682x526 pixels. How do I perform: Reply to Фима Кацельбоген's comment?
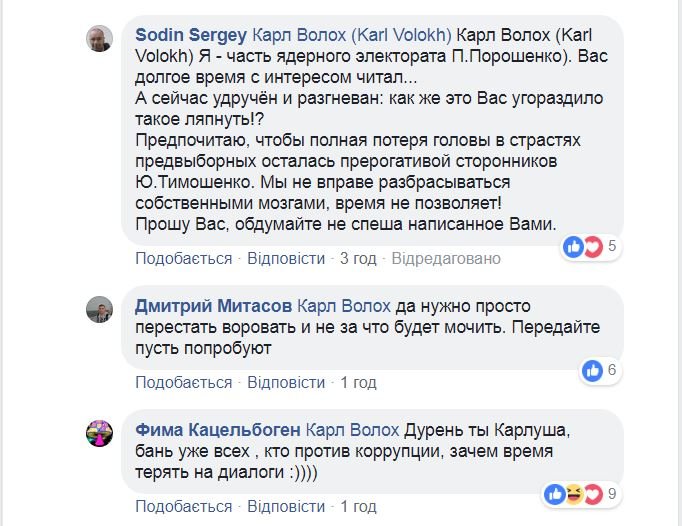tap(285, 507)
